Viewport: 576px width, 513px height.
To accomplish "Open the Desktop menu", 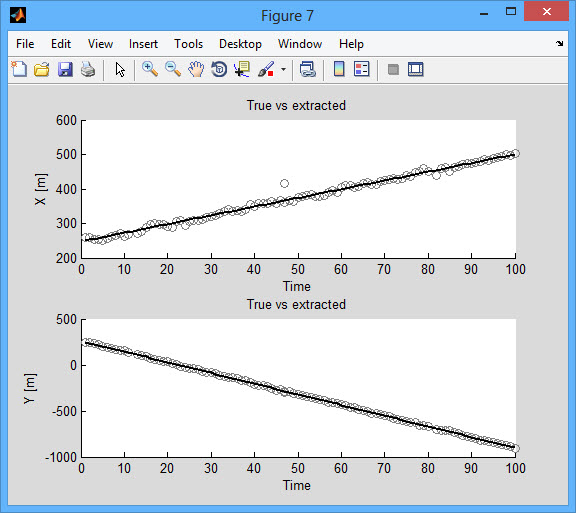I will pyautogui.click(x=240, y=44).
